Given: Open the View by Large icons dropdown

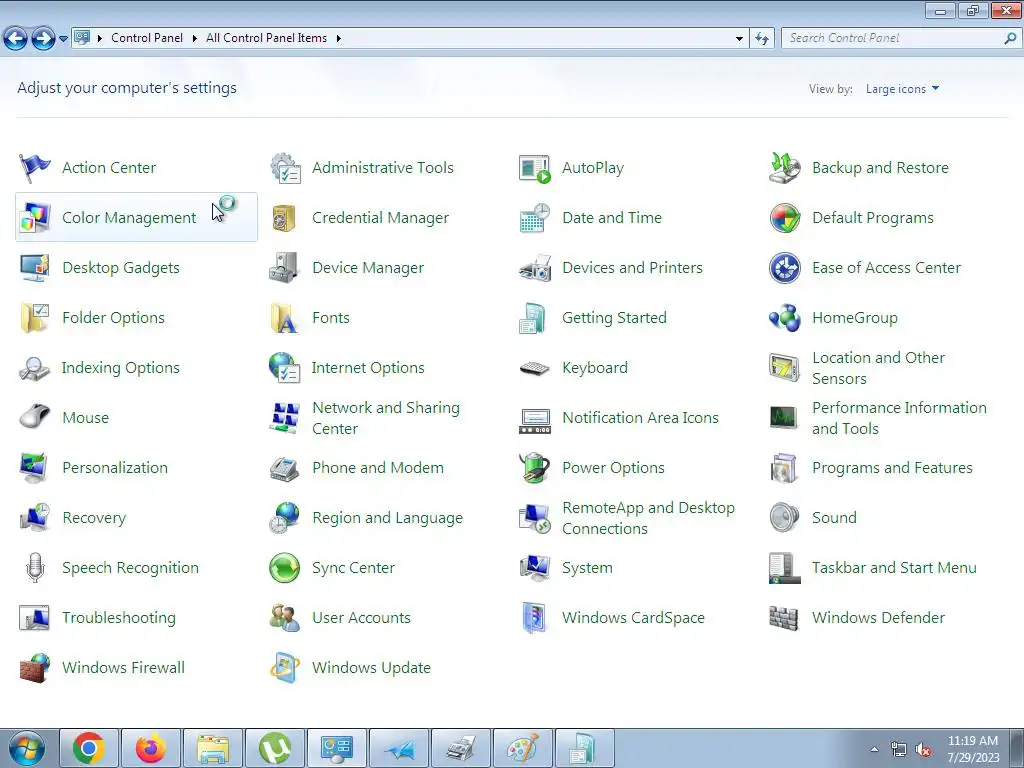Looking at the screenshot, I should pos(902,89).
